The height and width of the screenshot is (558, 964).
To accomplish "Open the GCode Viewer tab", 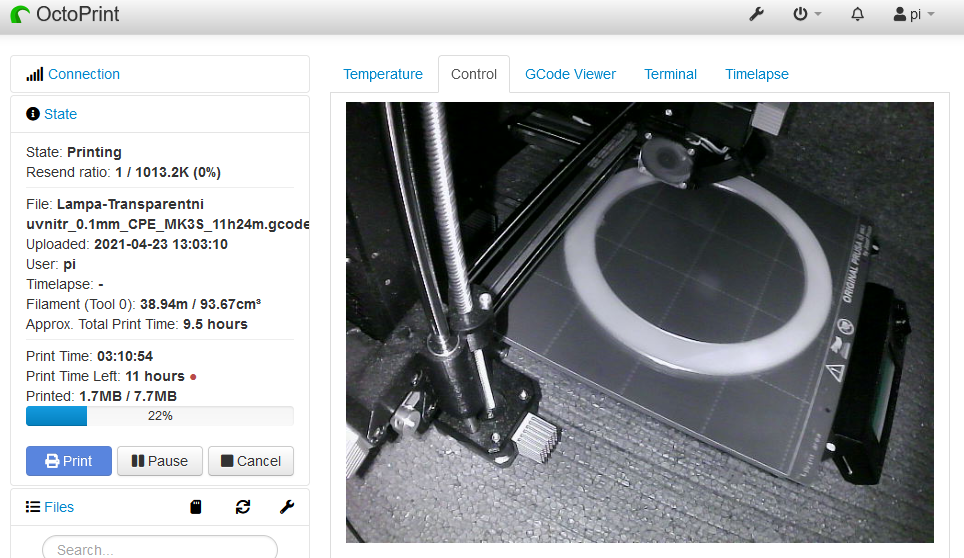I will click(570, 74).
